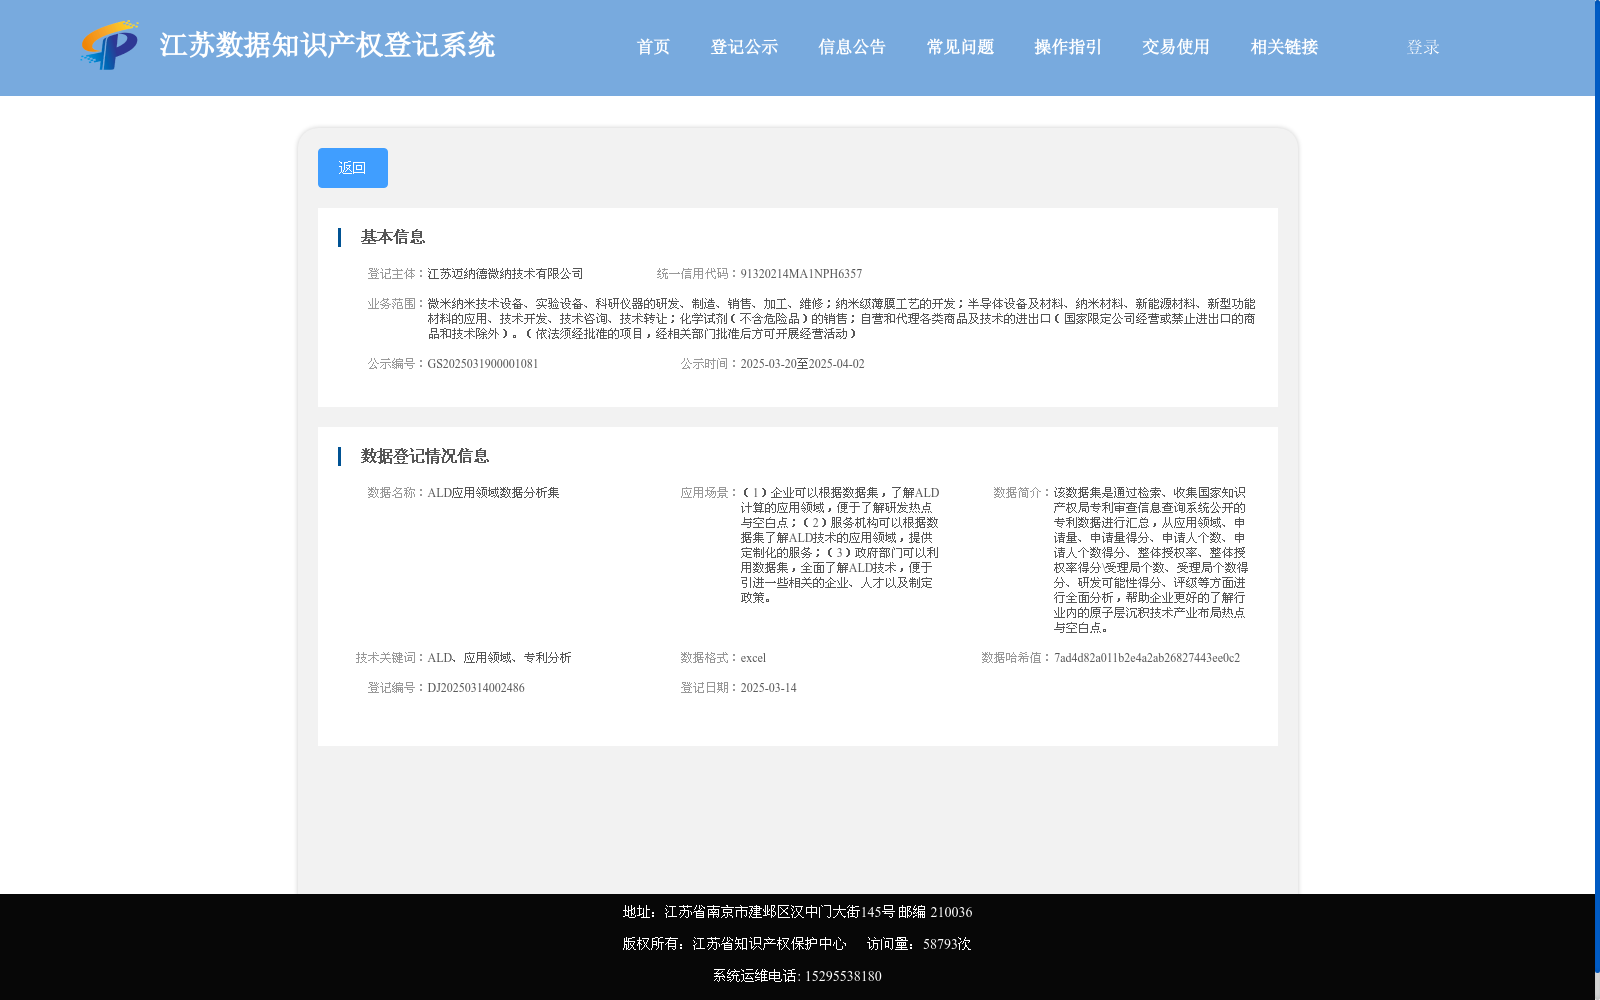Click the footer text 江苏省知识产权保护中心

click(x=769, y=944)
